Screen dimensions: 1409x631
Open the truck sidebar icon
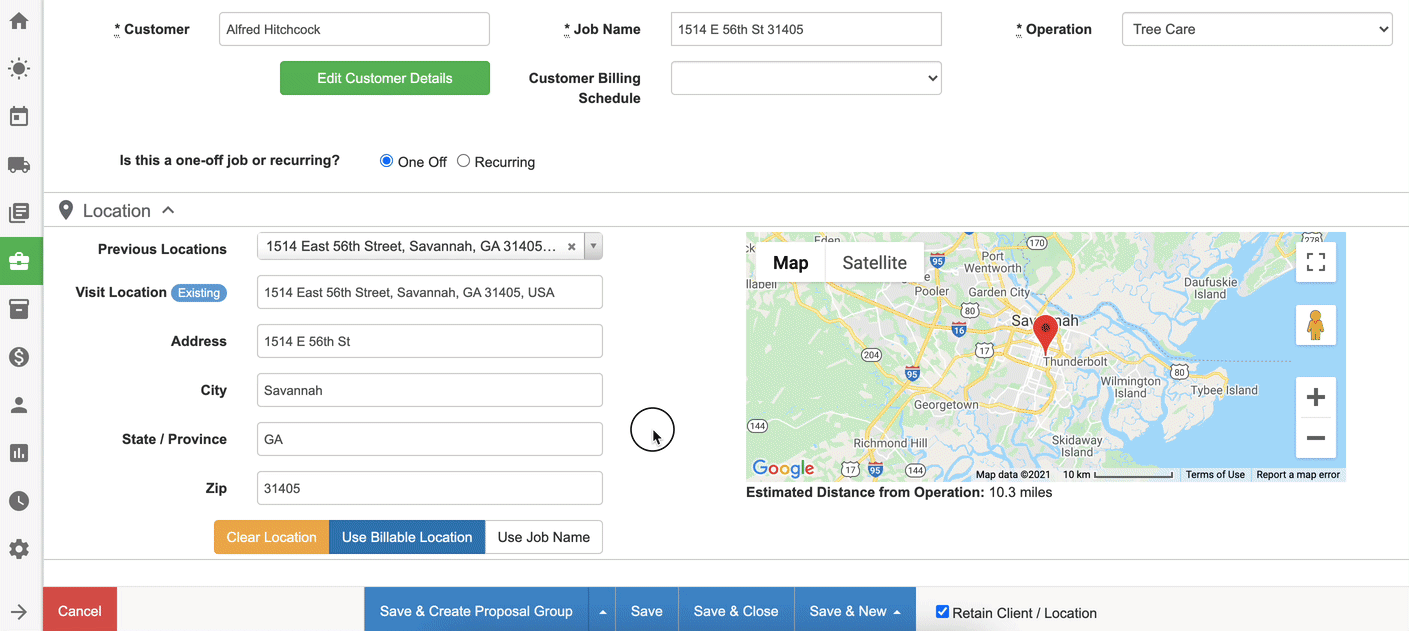pos(19,165)
